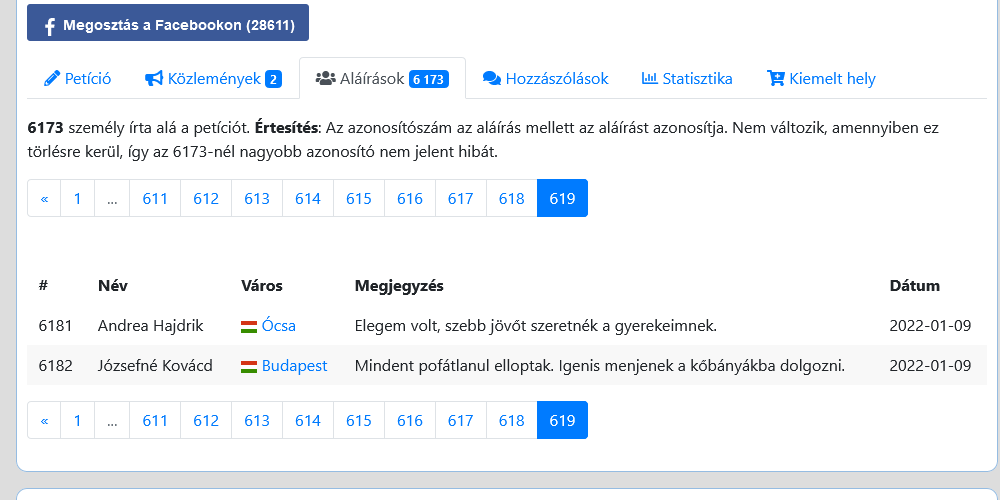Click the Hungarian flag next to Budapest
The image size is (1000, 500).
point(249,367)
